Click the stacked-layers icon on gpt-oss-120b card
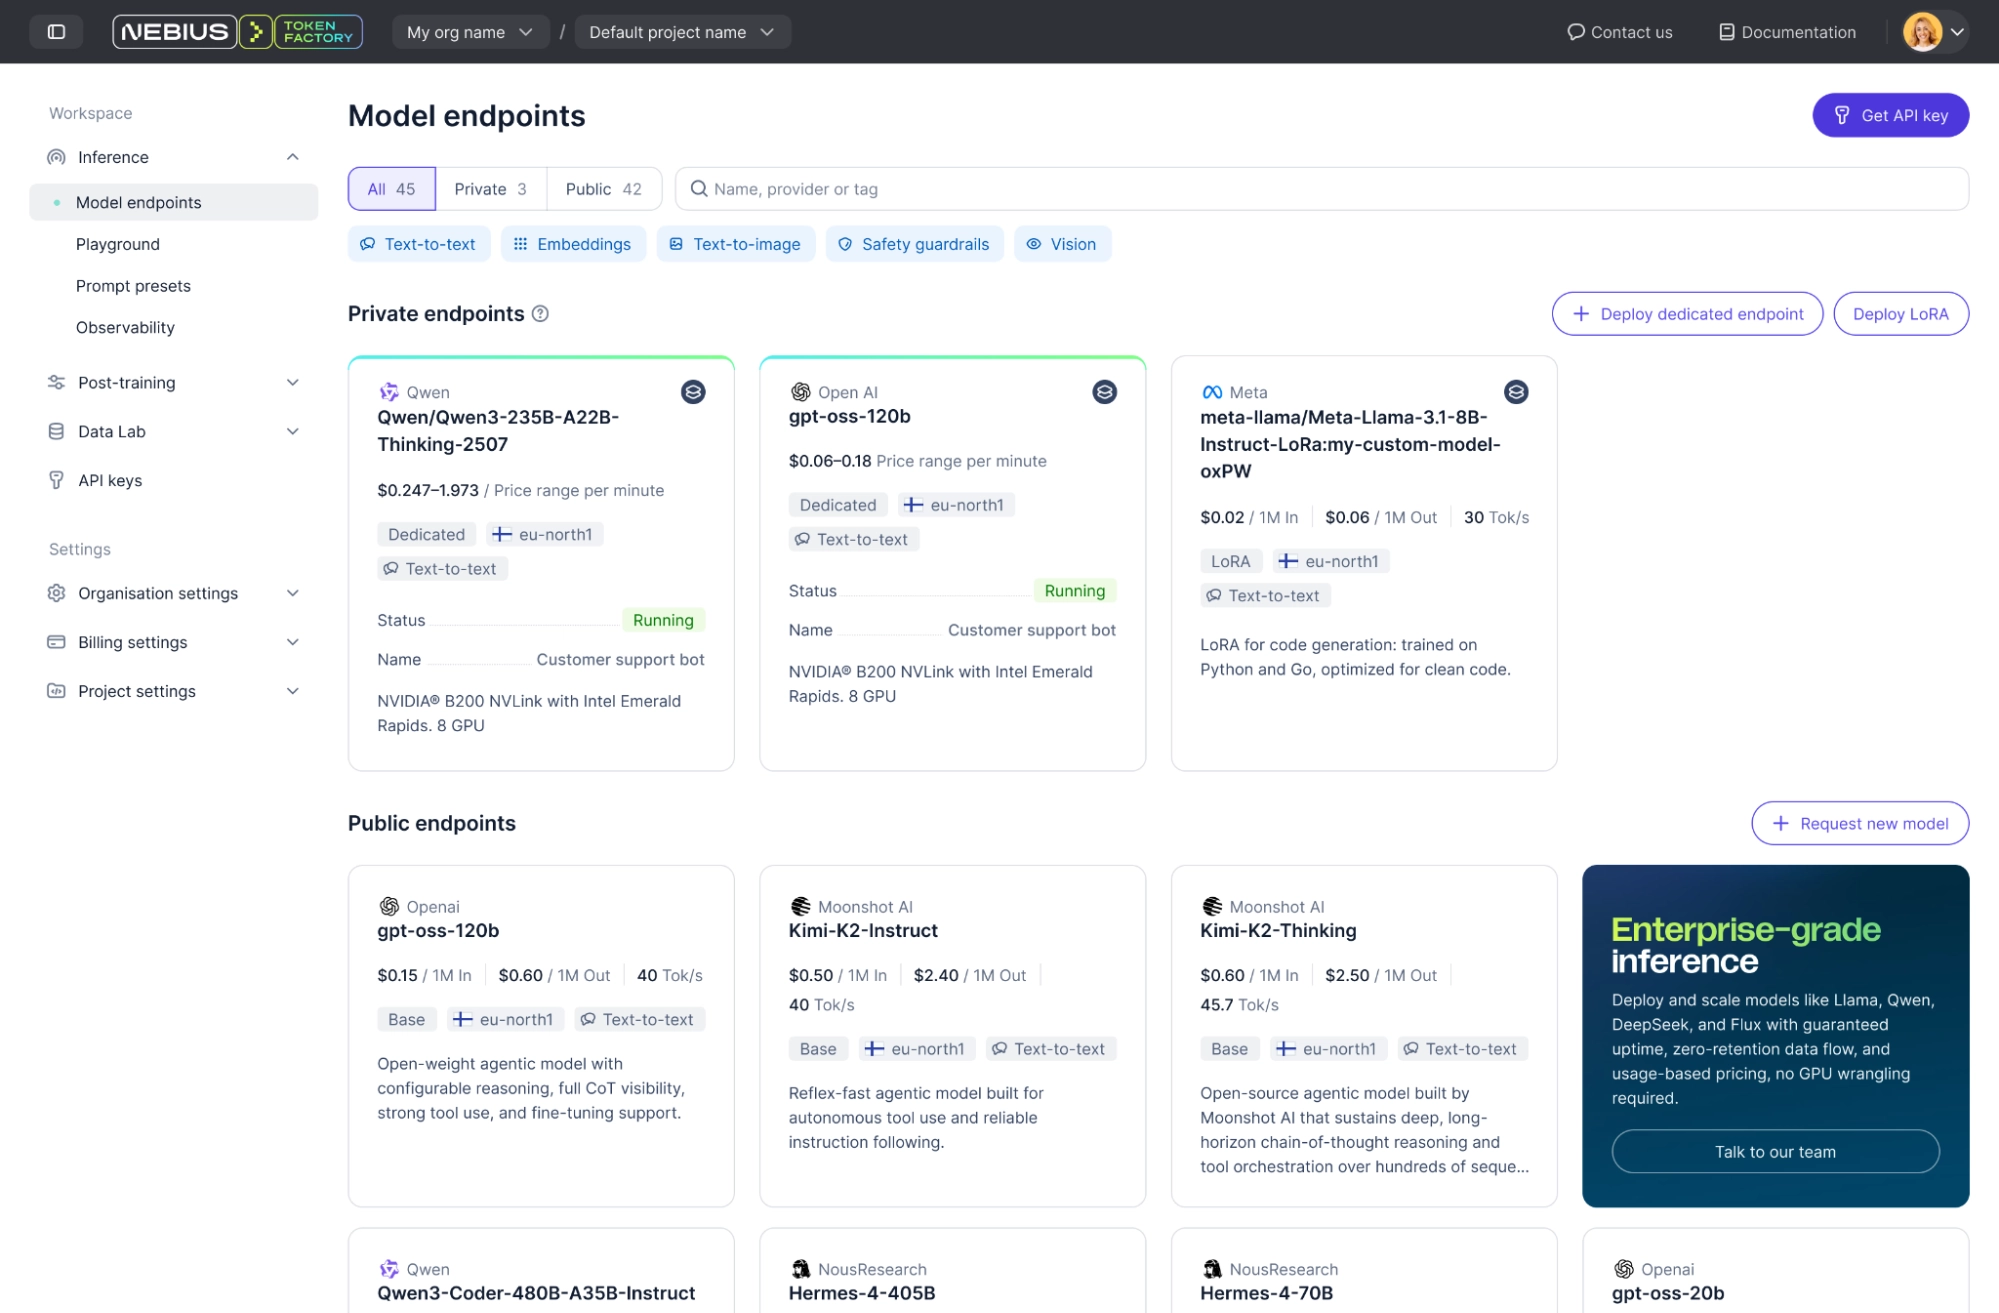 point(1103,392)
